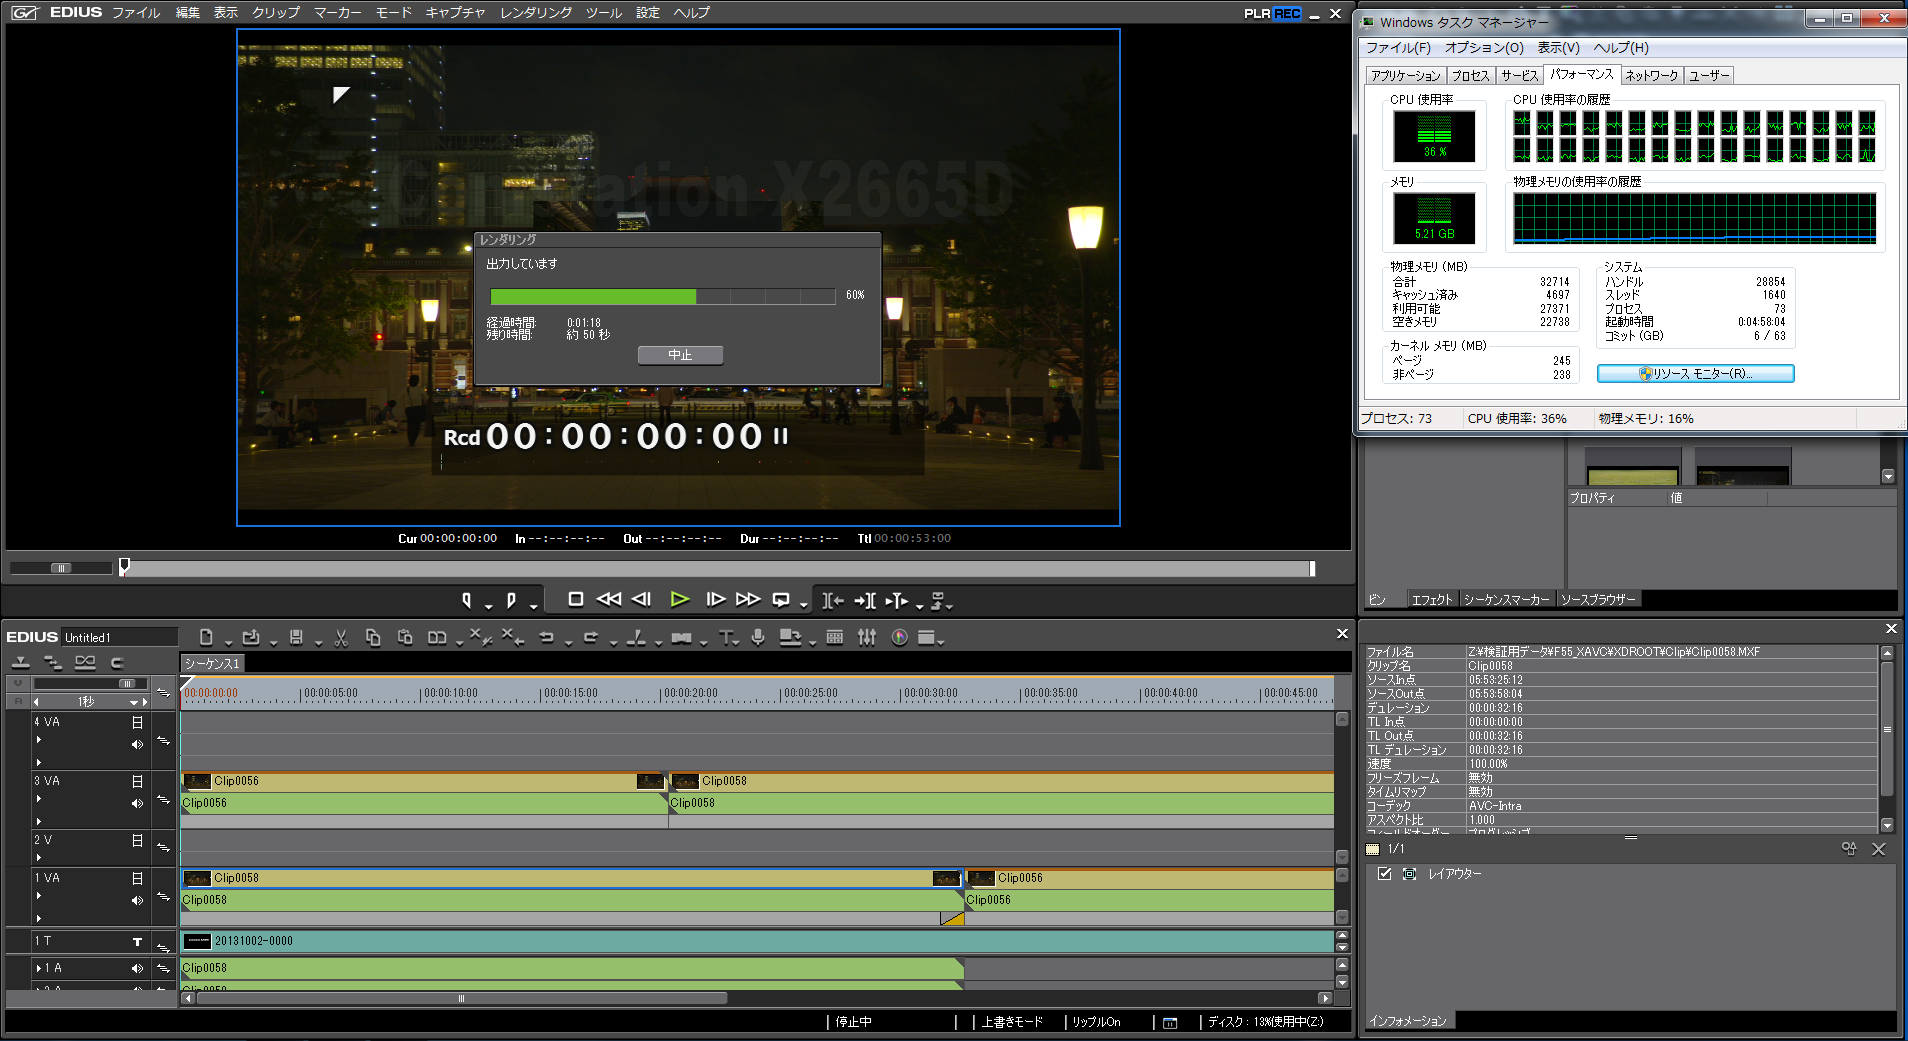
Task: Expand audio track 1 A triangle
Action: tap(39, 968)
